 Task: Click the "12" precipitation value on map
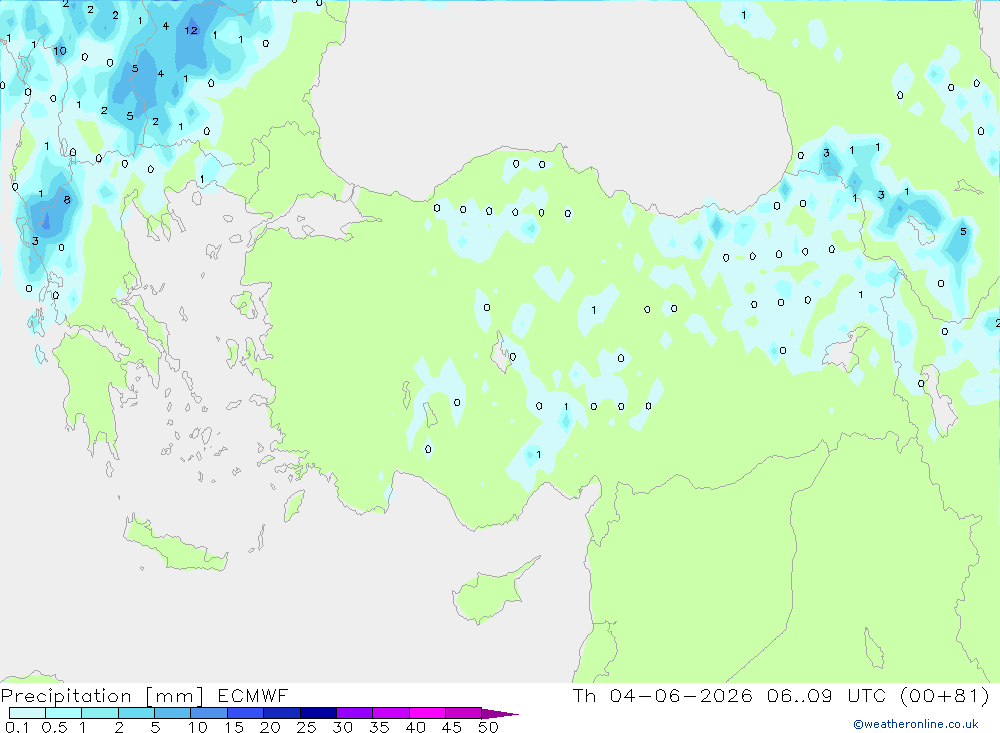(x=191, y=31)
